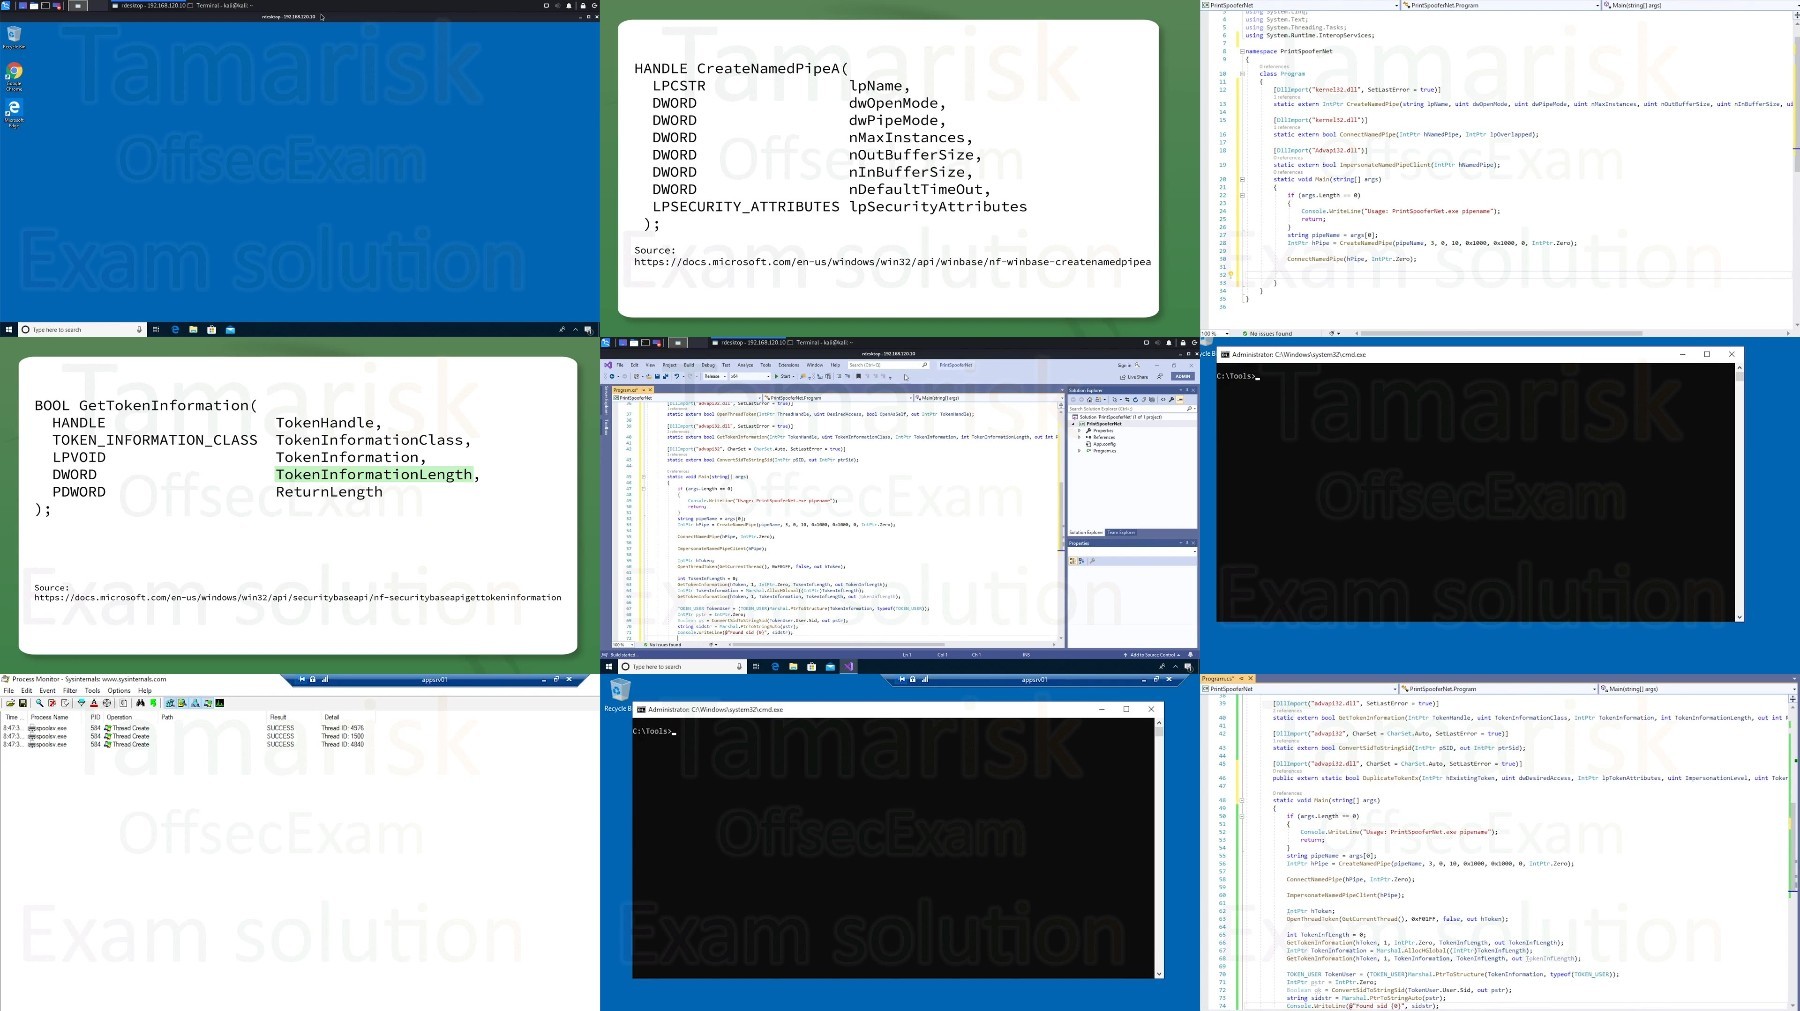Open Process Monitor's Options menu
The image size is (1800, 1011).
tap(119, 691)
